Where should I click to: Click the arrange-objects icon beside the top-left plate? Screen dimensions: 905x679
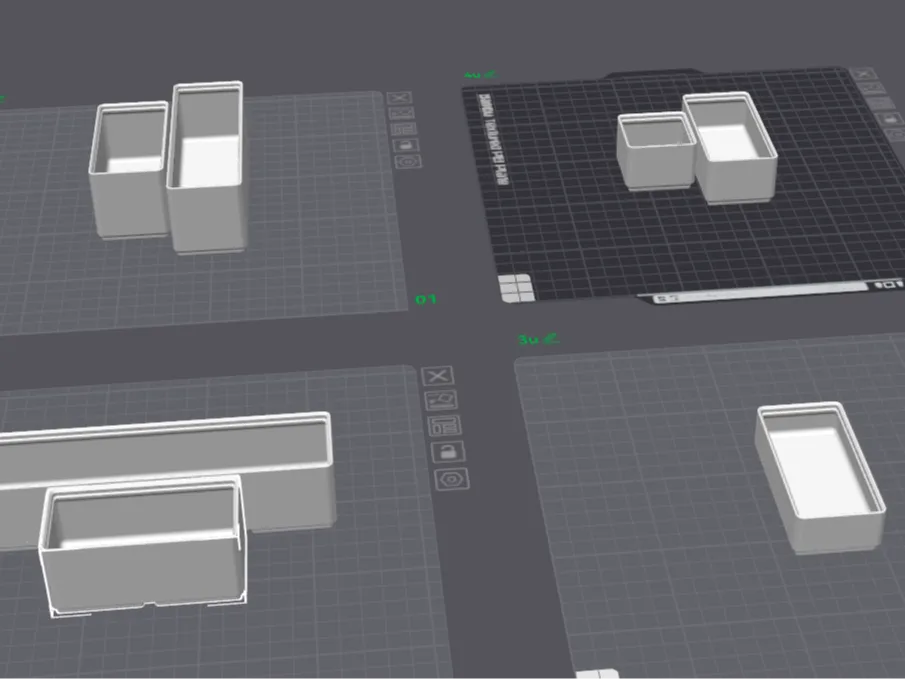point(402,113)
